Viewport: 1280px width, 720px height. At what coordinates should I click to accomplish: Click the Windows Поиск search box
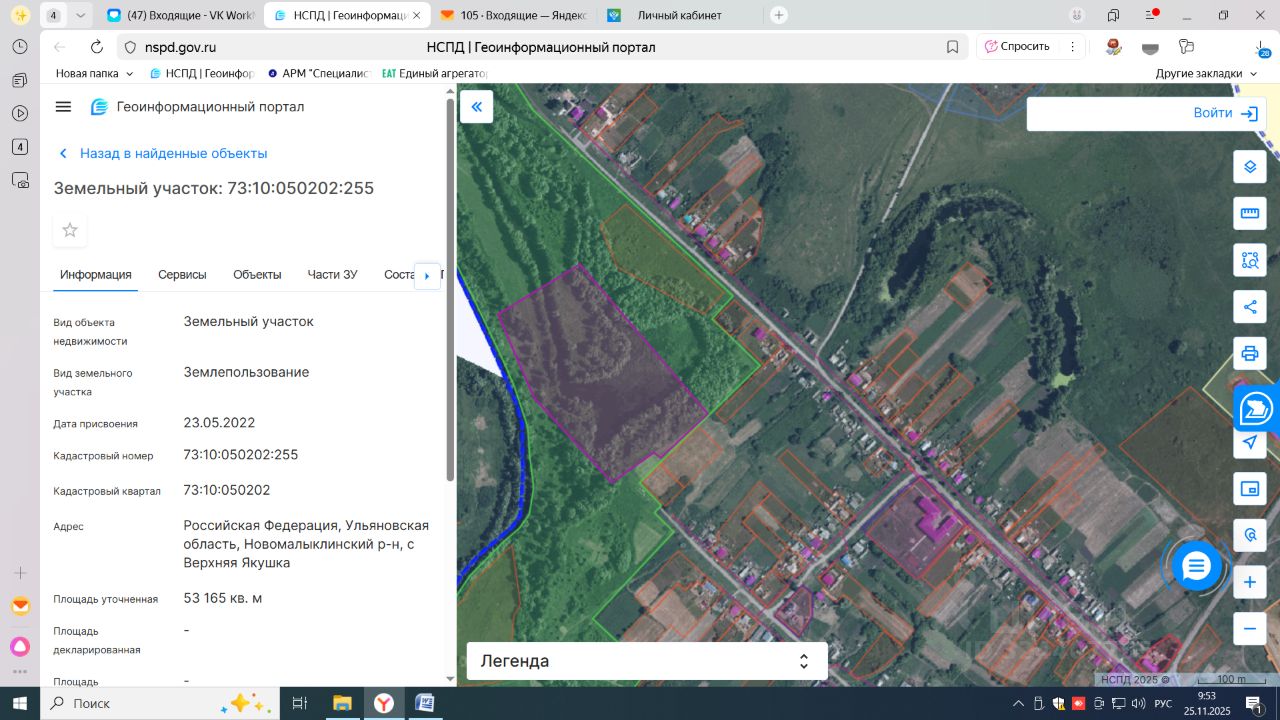[x=160, y=703]
